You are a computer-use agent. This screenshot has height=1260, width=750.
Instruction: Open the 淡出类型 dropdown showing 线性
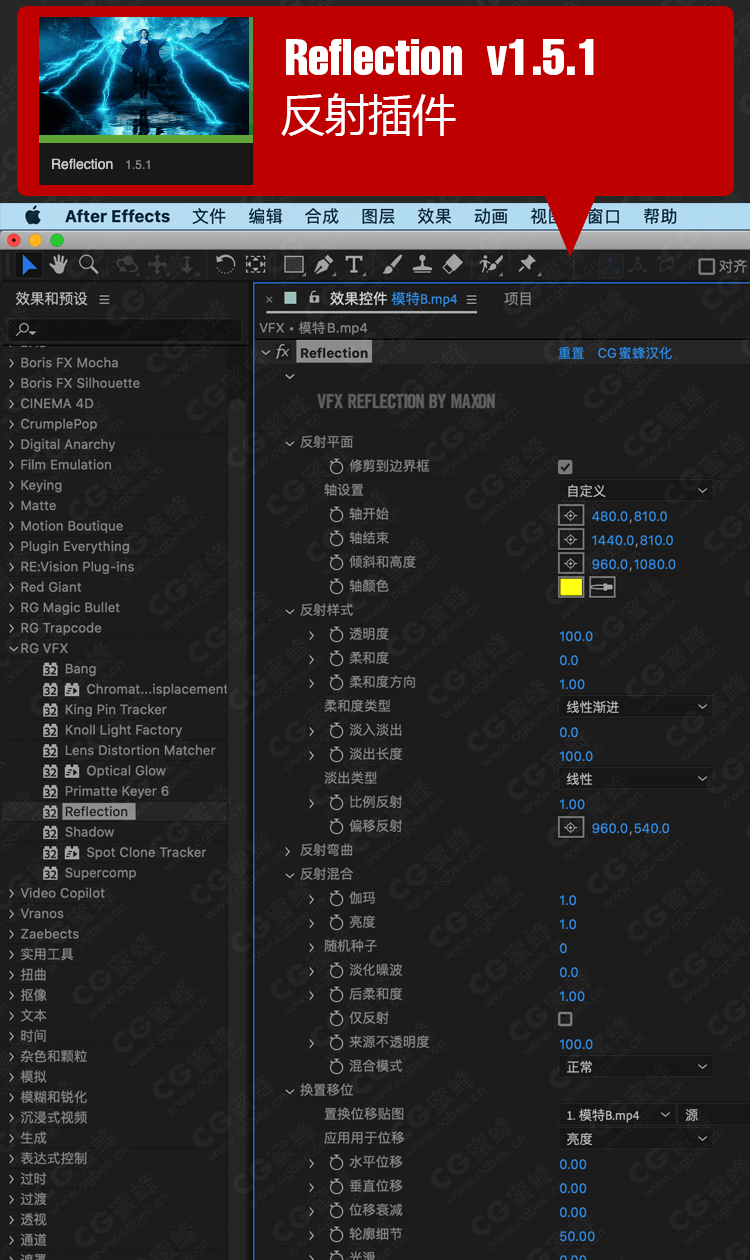coord(635,779)
